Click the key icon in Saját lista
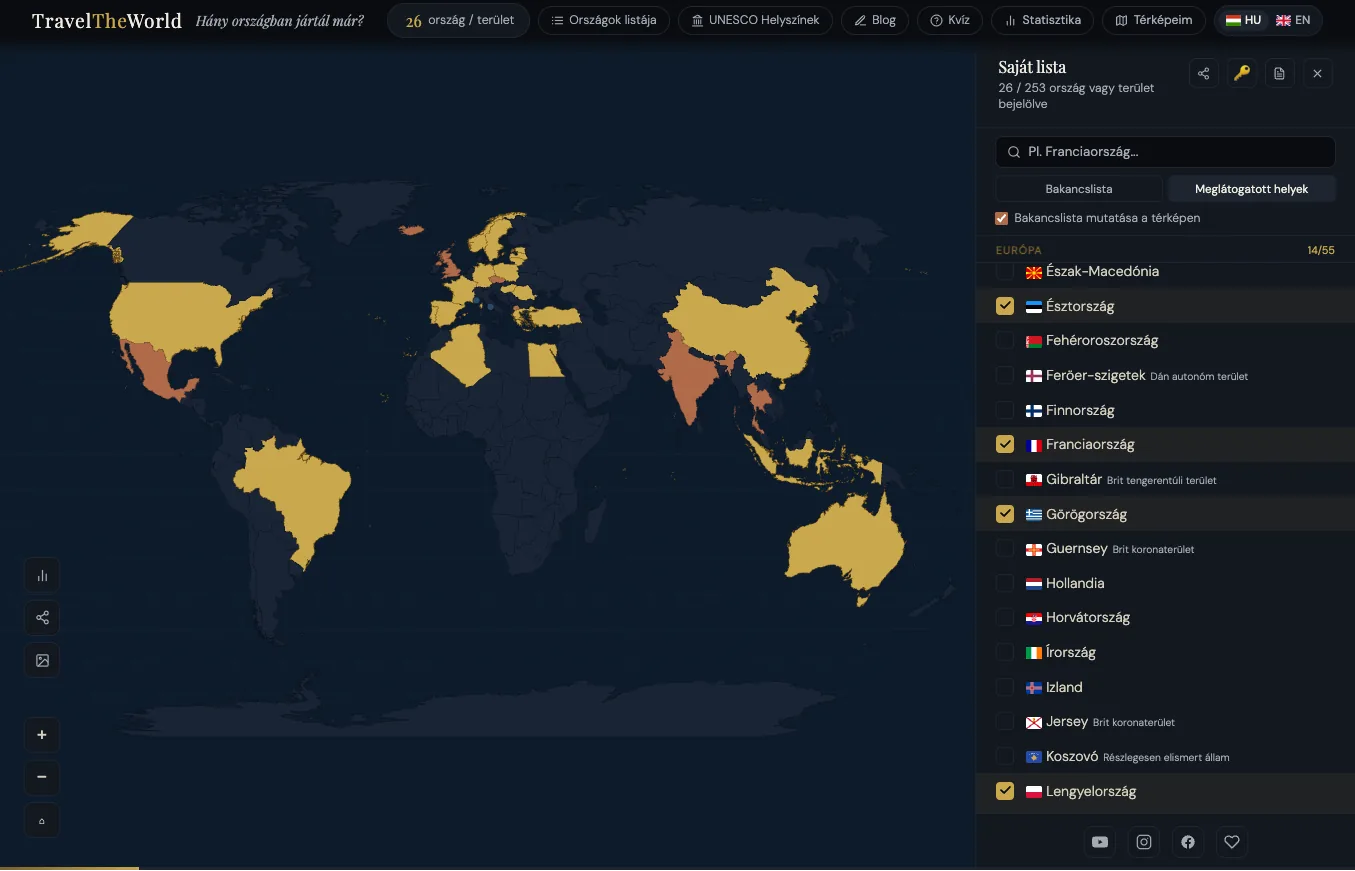This screenshot has width=1355, height=871. coord(1241,73)
